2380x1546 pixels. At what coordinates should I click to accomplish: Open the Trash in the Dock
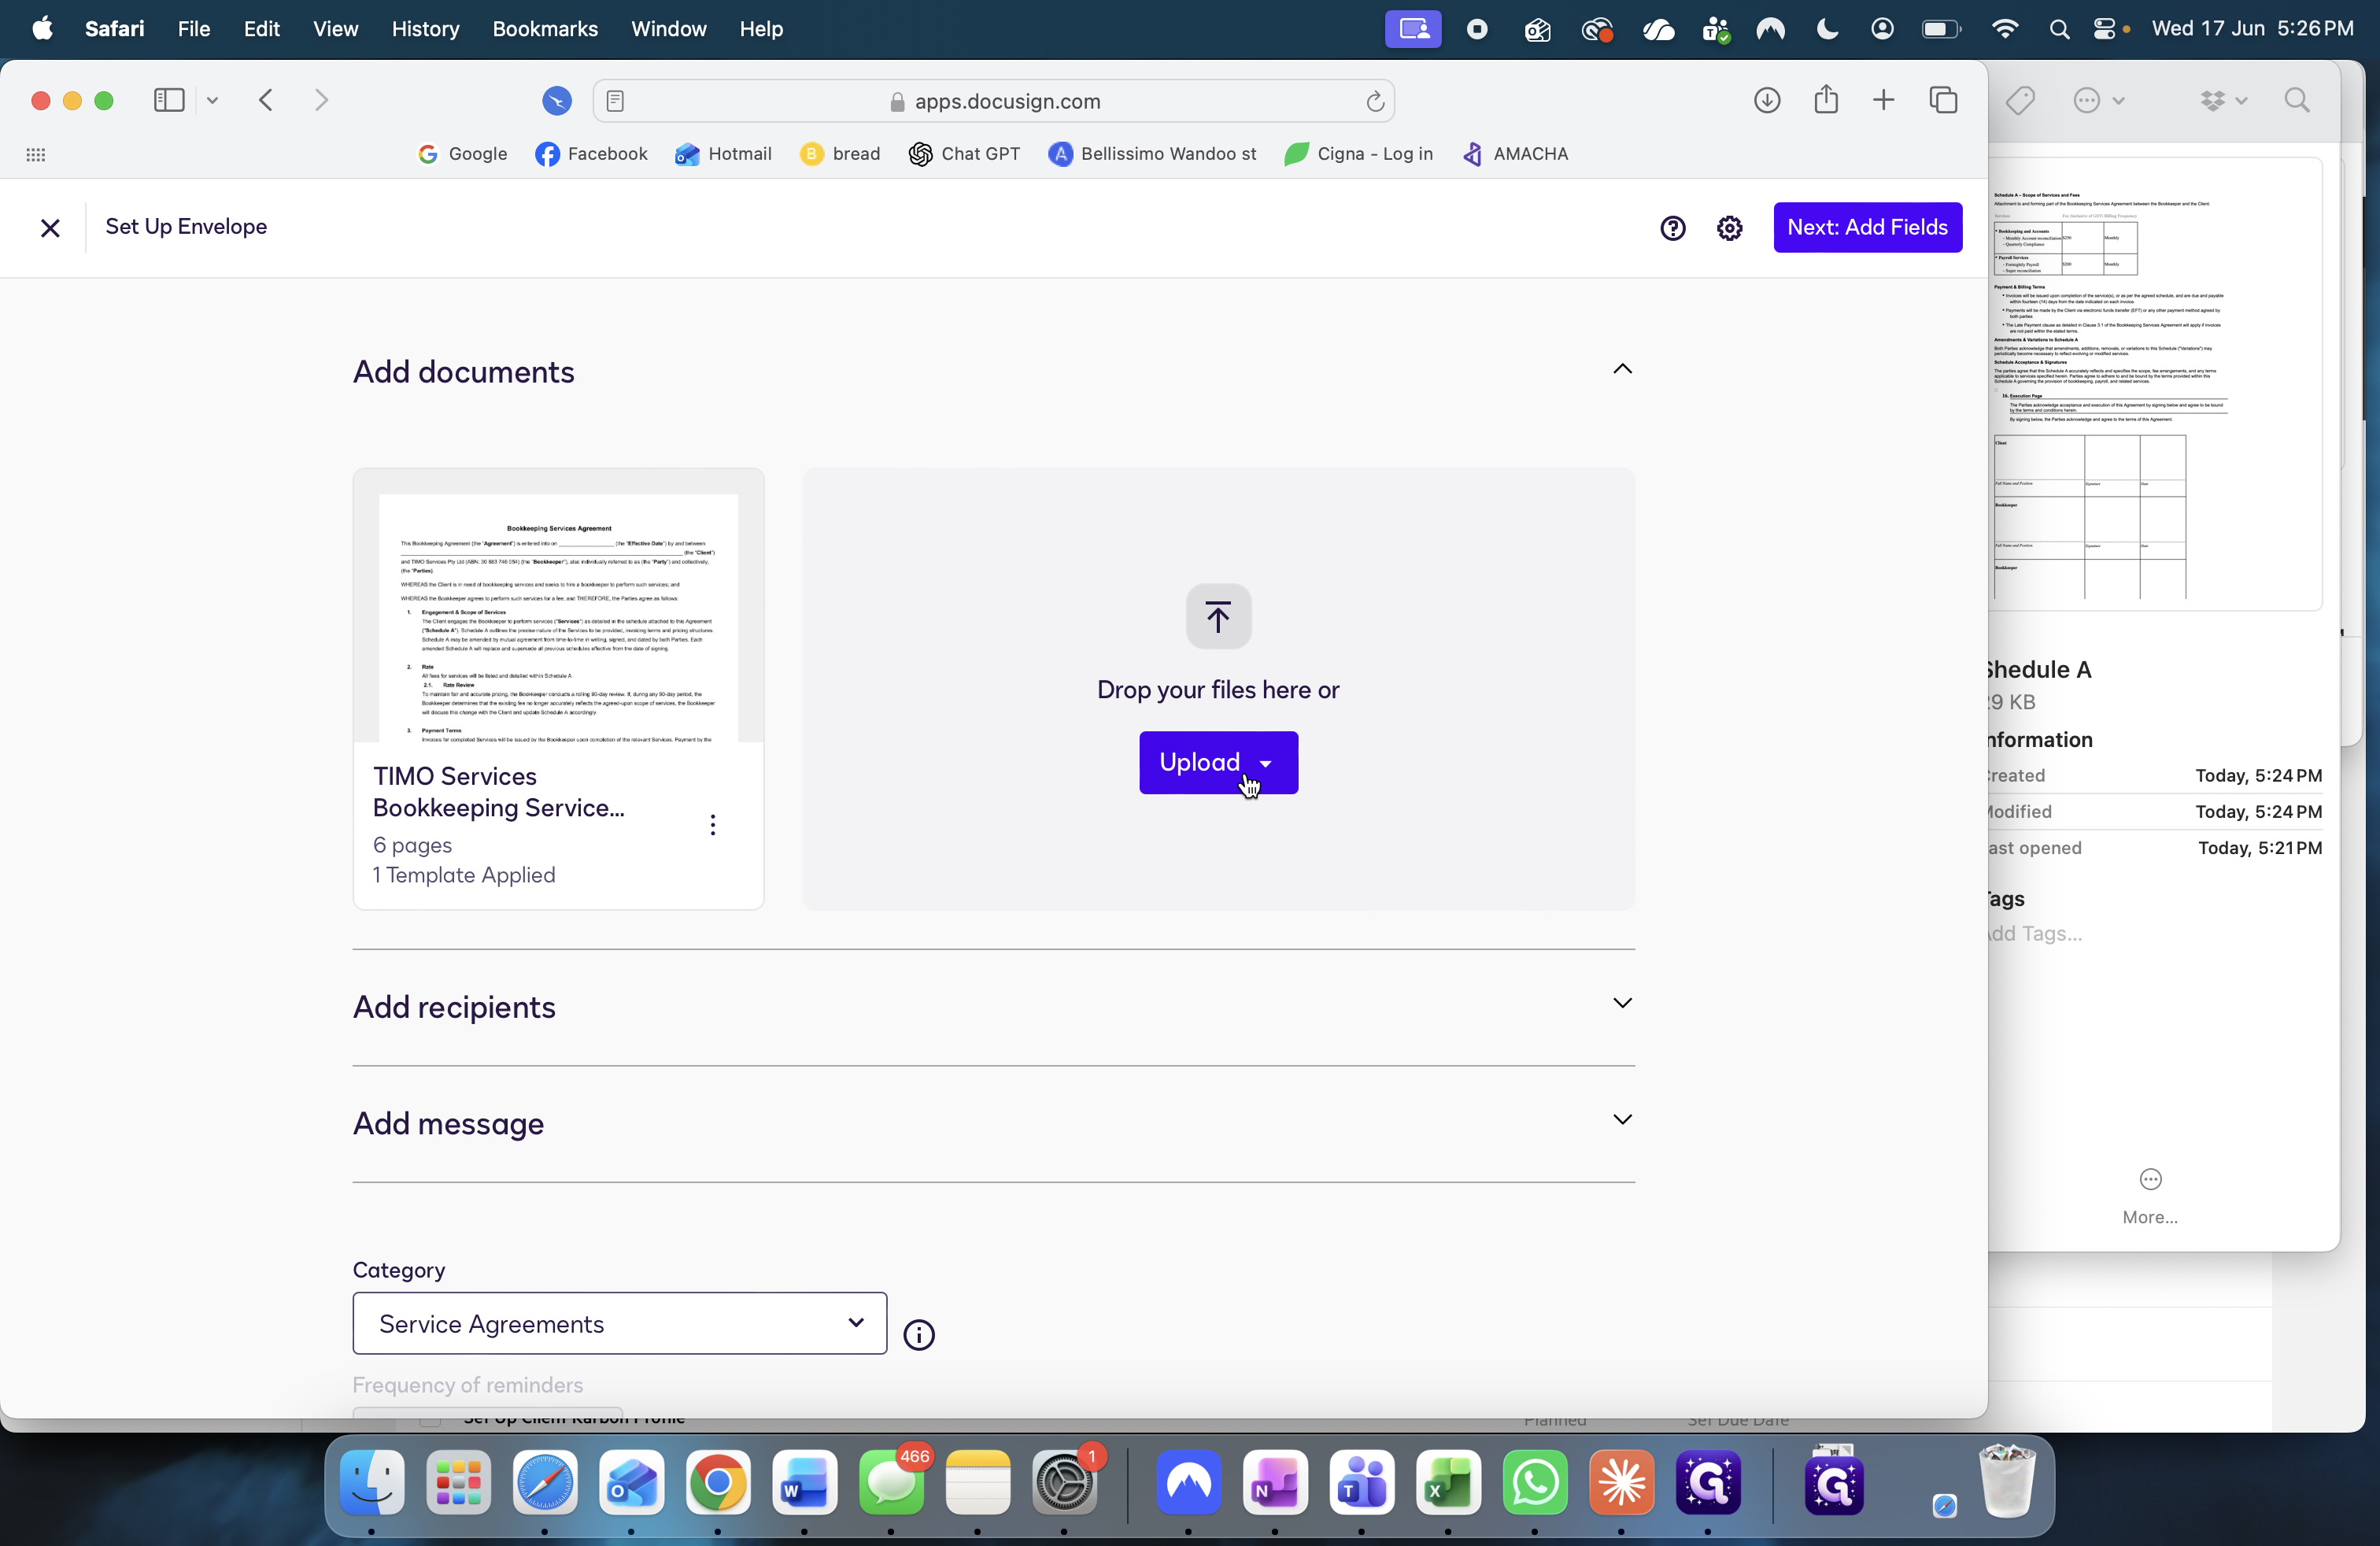(x=2007, y=1482)
